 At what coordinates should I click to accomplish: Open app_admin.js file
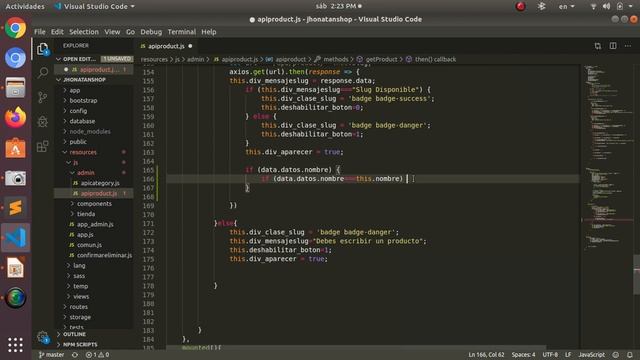[x=95, y=224]
